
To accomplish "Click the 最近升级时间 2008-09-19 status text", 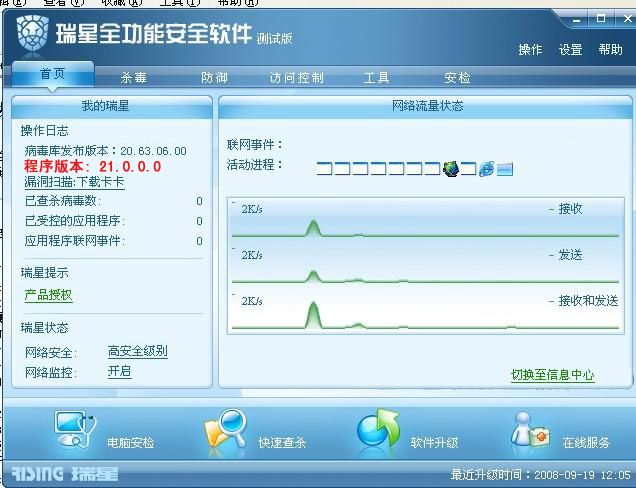I will [x=540, y=475].
